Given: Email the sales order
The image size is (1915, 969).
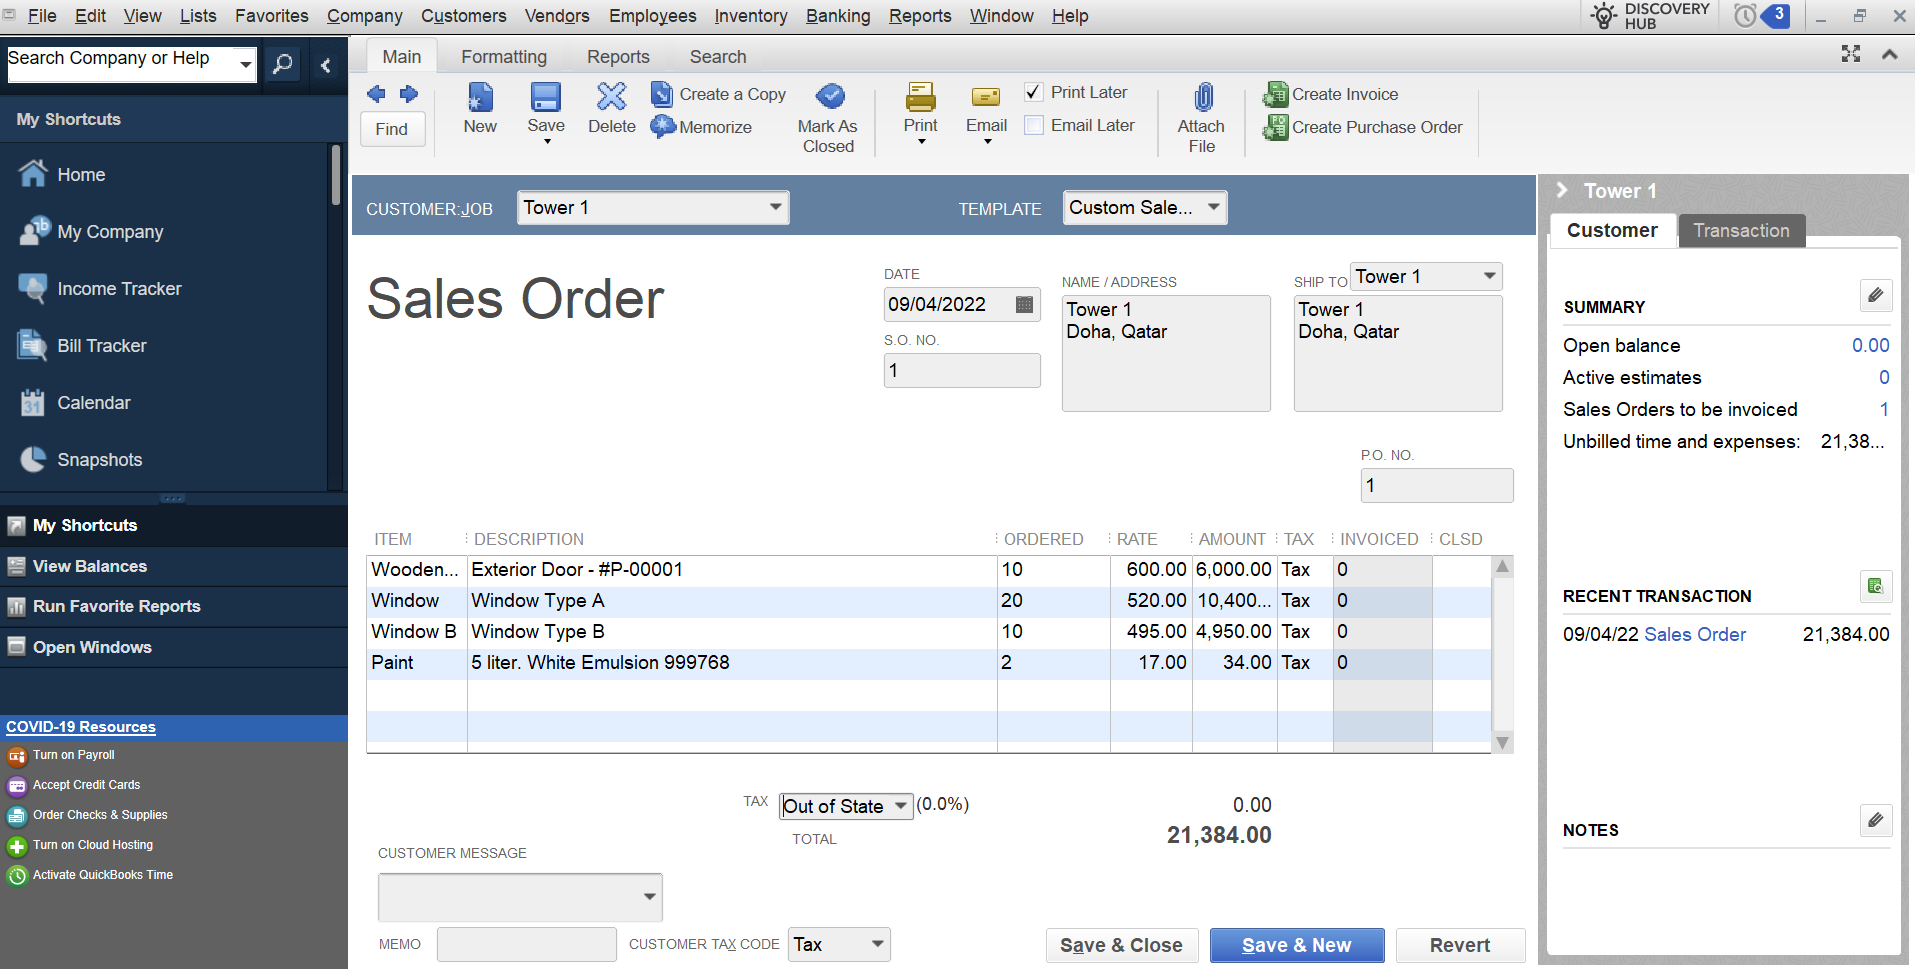Looking at the screenshot, I should click(986, 108).
